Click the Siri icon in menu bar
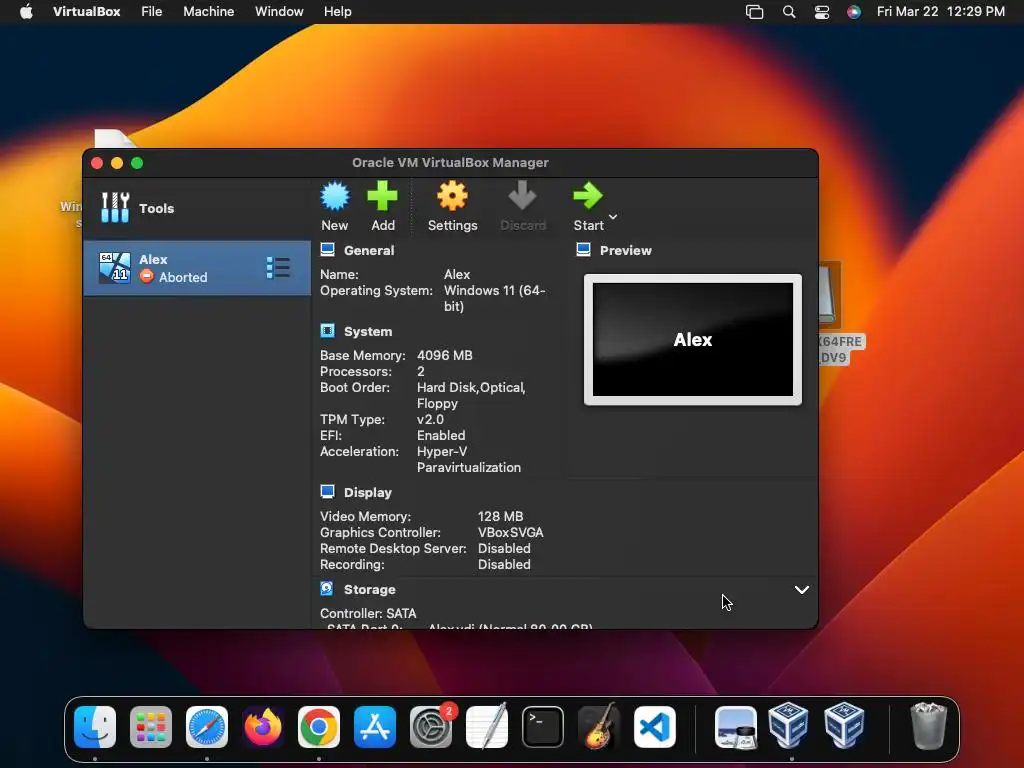This screenshot has height=768, width=1024. tap(854, 12)
